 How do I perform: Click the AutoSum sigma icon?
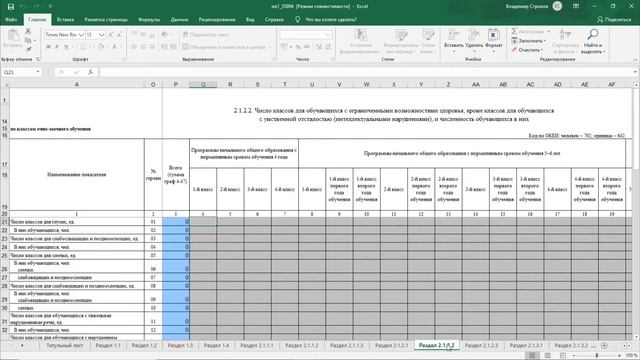click(515, 31)
